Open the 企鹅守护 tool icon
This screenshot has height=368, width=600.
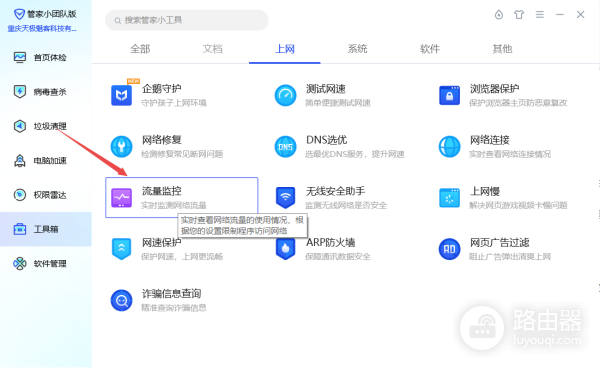click(121, 95)
